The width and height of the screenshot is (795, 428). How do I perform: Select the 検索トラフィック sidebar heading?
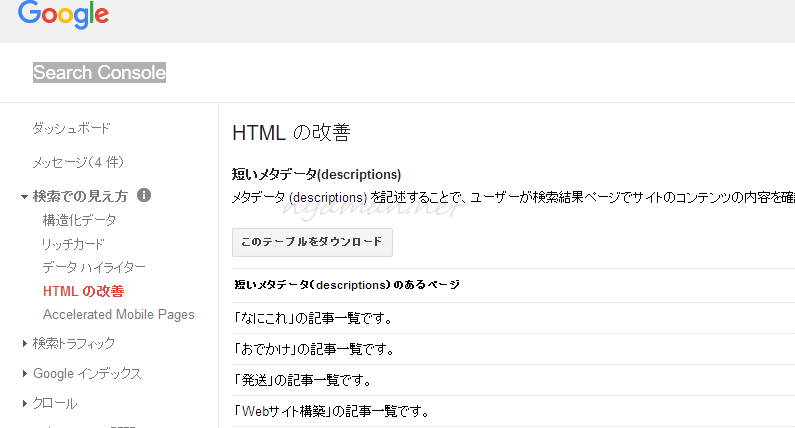point(74,343)
